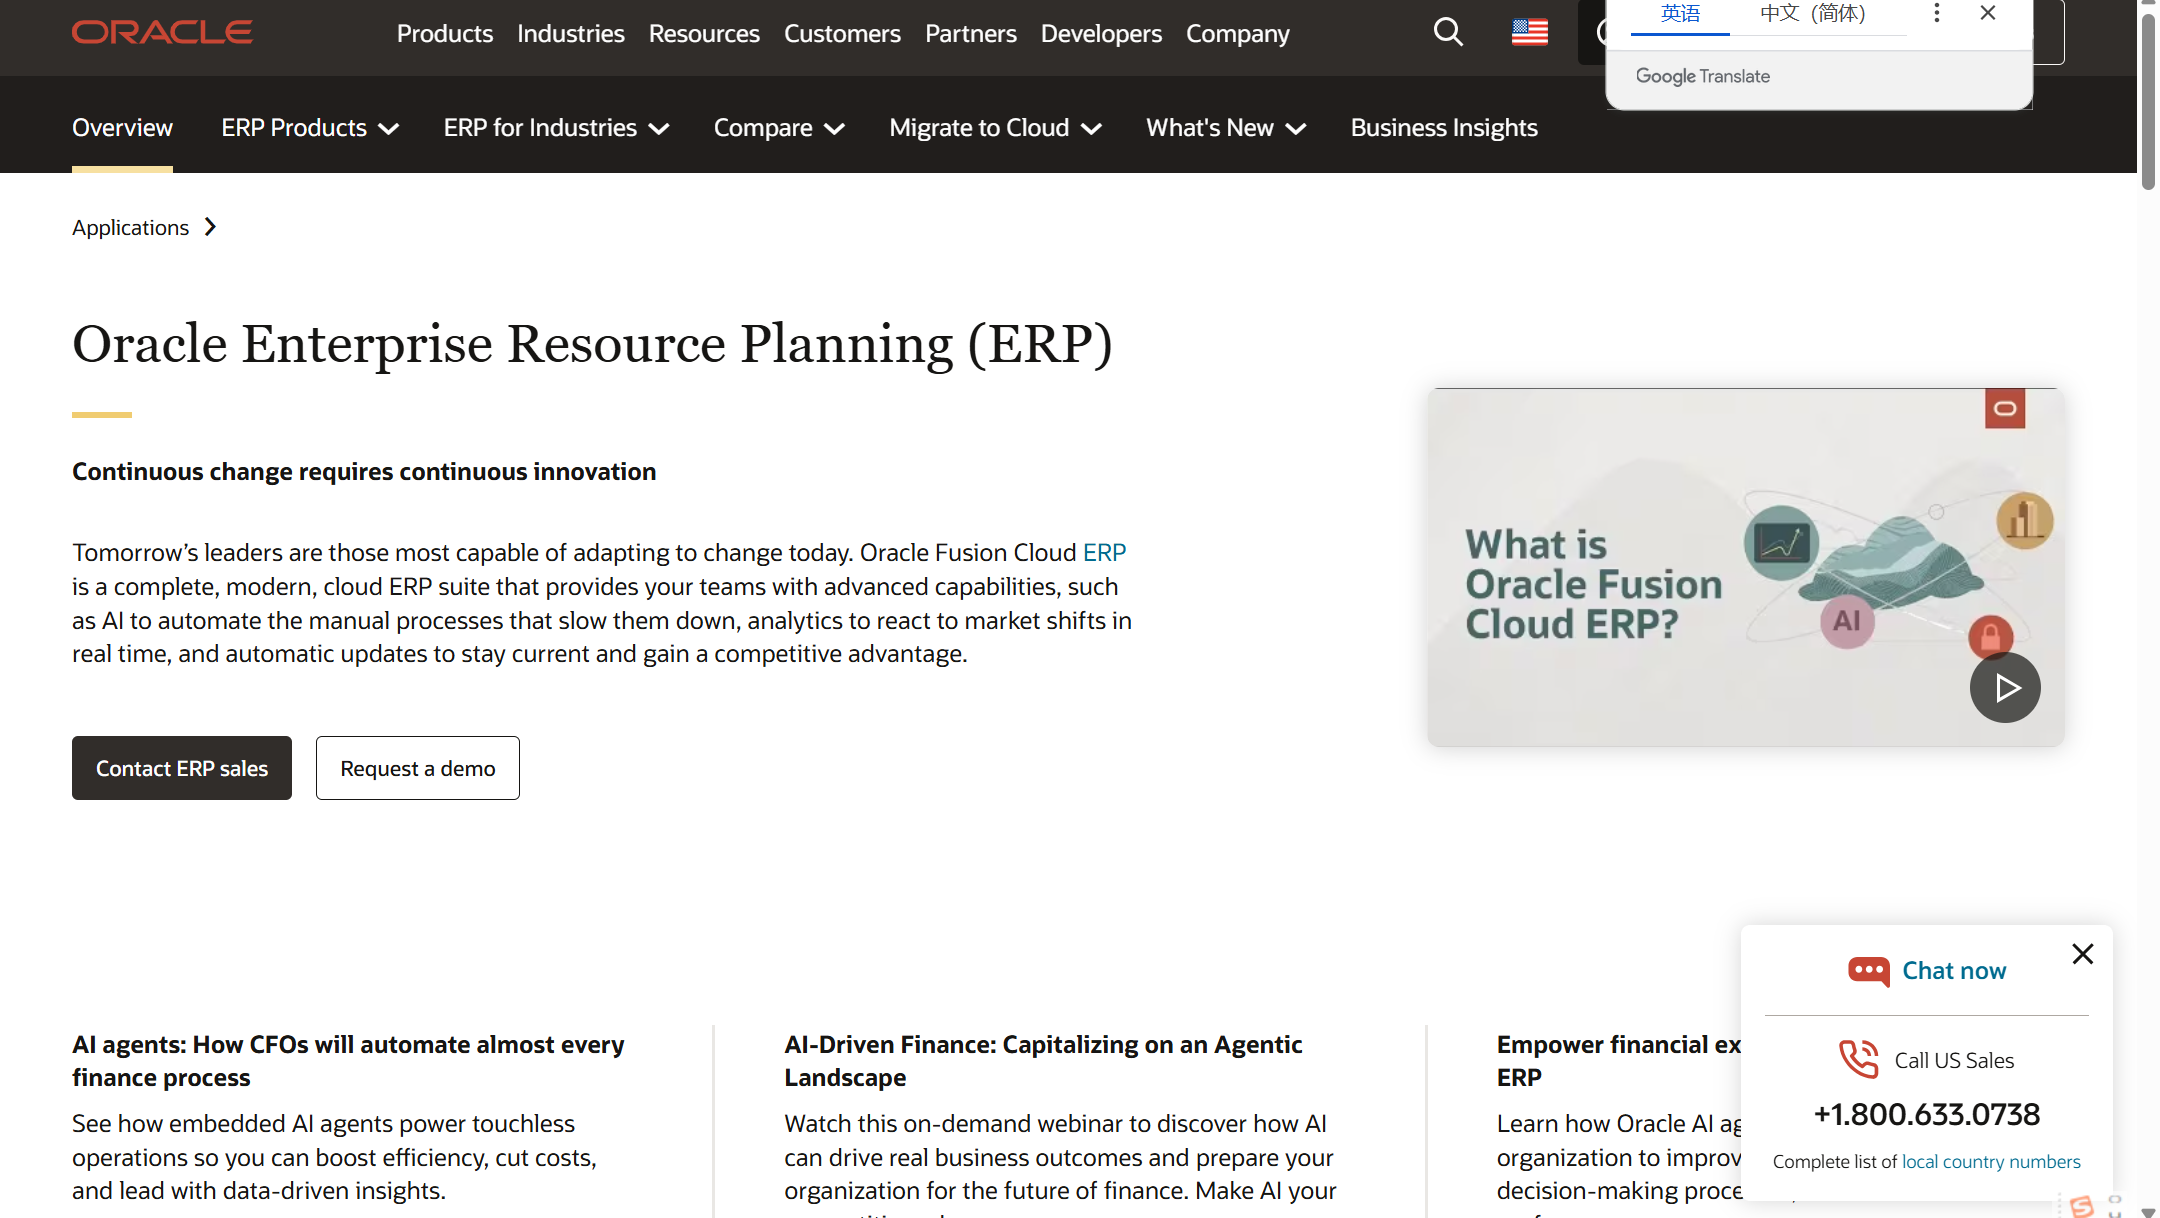Screen dimensions: 2160x1218
Task: Click the Oracle logo
Action: point(162,32)
